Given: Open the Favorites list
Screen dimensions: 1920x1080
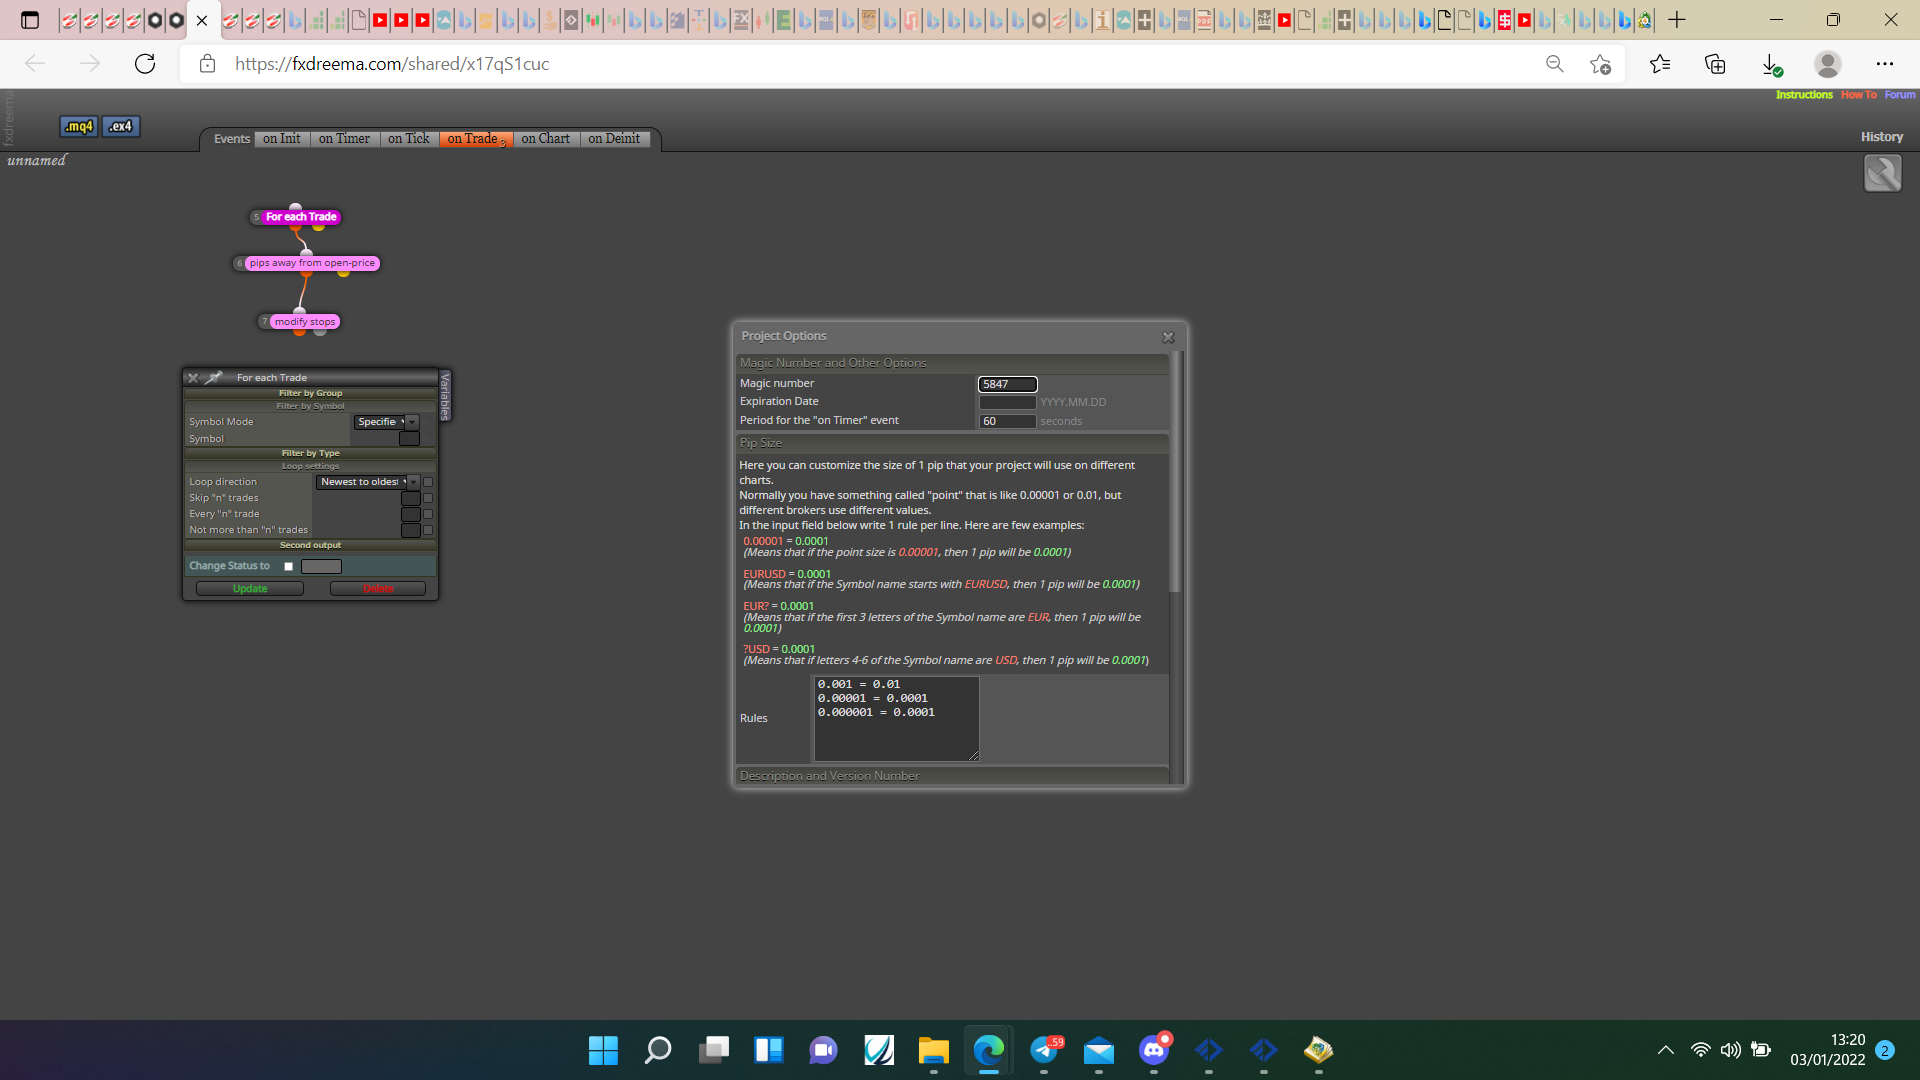Looking at the screenshot, I should click(x=1660, y=64).
